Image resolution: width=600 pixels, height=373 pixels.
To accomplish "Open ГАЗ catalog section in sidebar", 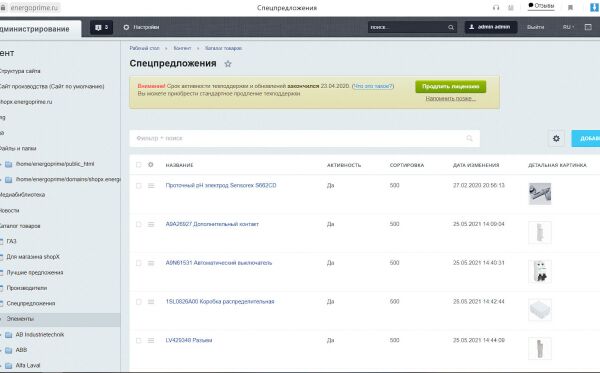I will coord(11,241).
